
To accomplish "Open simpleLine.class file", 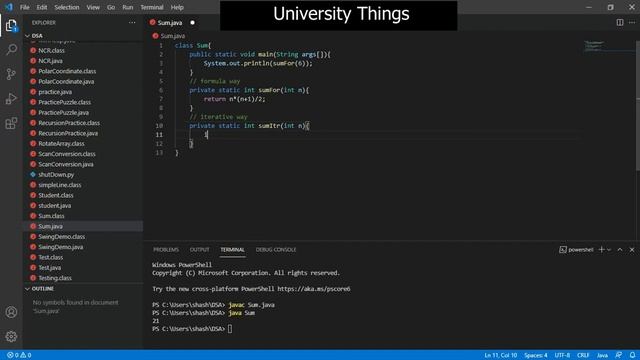I will (x=60, y=185).
